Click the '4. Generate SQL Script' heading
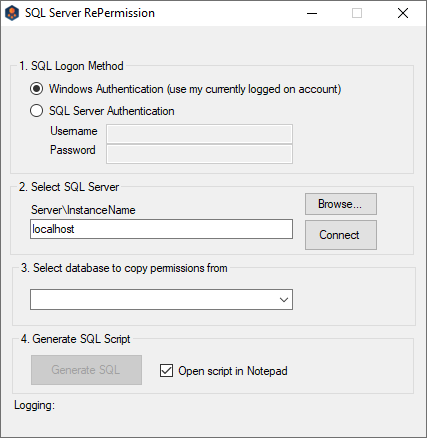The image size is (427, 438). pos(75,339)
